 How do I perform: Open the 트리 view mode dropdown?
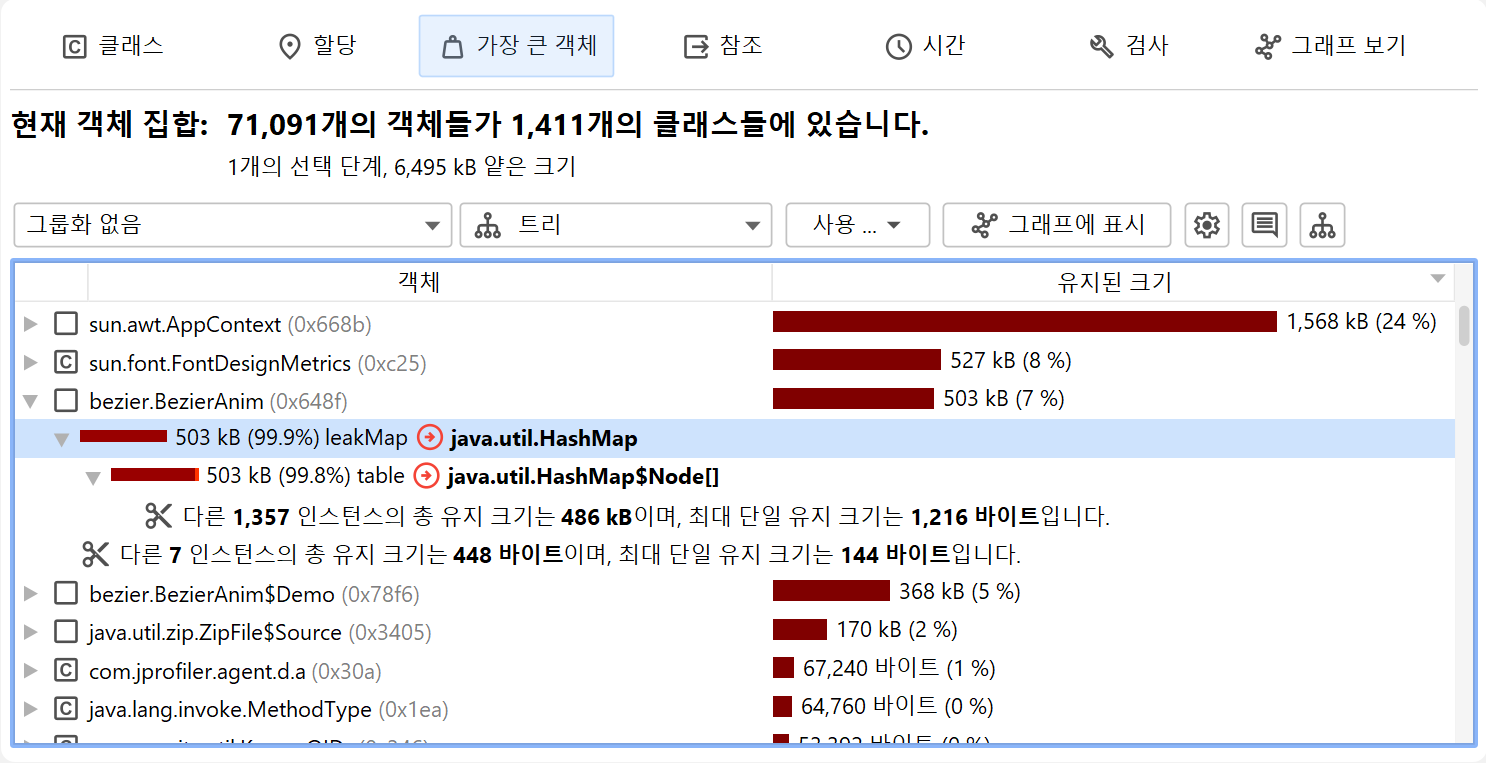click(x=615, y=225)
